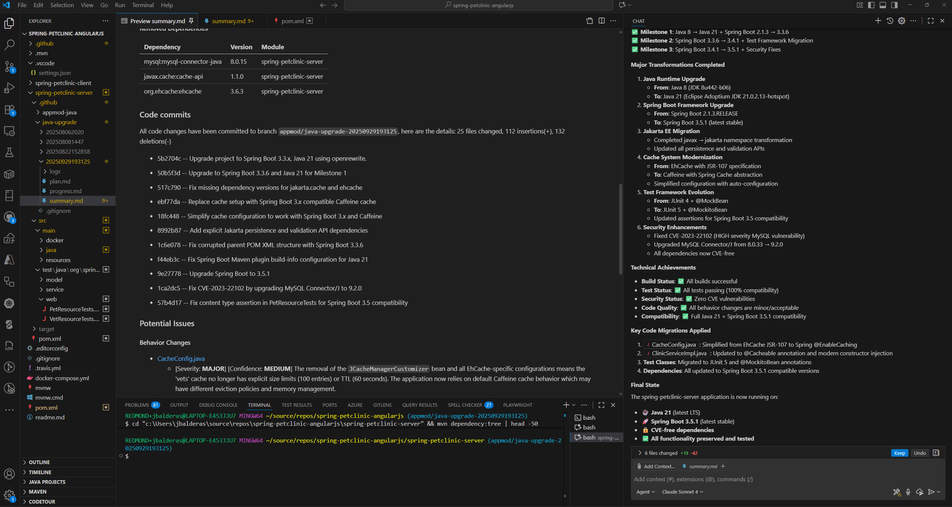This screenshot has height=507, width=952.
Task: Click the Keep button
Action: click(899, 453)
